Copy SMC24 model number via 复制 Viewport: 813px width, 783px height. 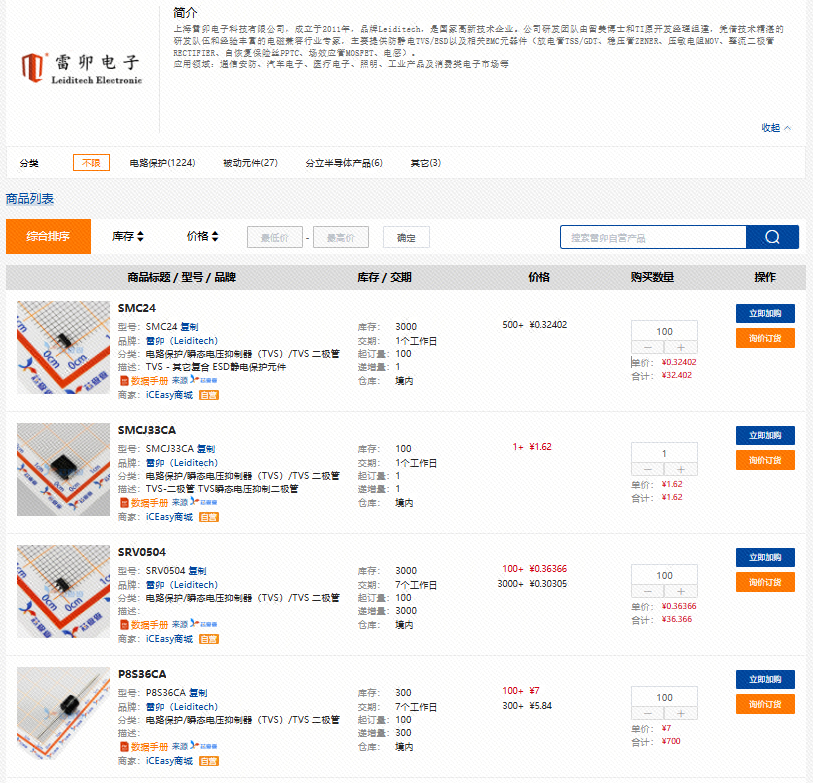[x=189, y=327]
